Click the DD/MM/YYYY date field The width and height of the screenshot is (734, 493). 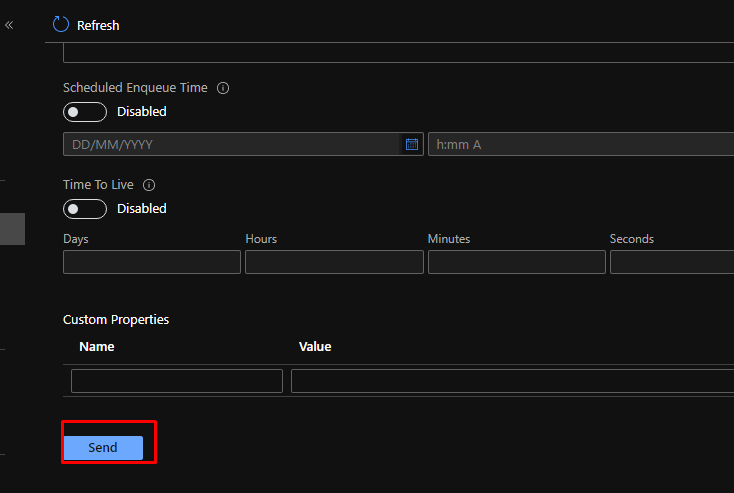click(x=232, y=145)
